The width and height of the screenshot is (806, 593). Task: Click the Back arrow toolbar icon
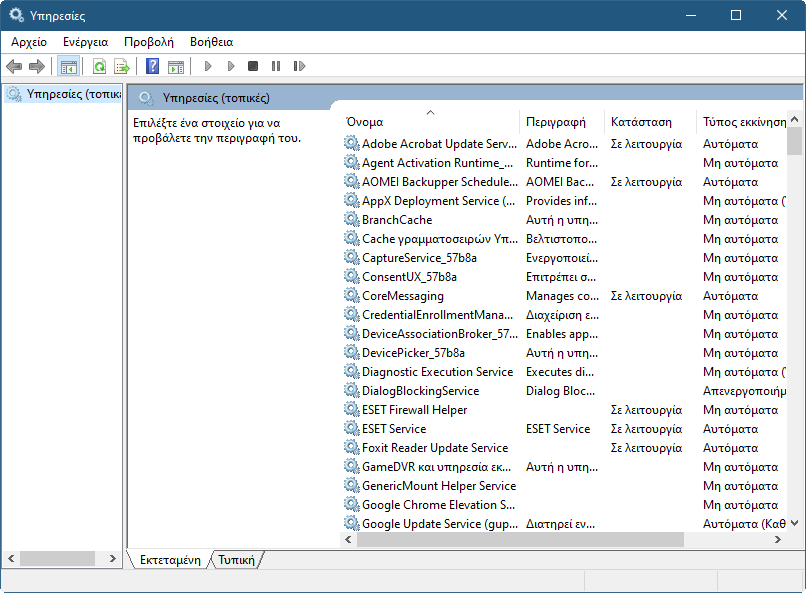click(14, 66)
